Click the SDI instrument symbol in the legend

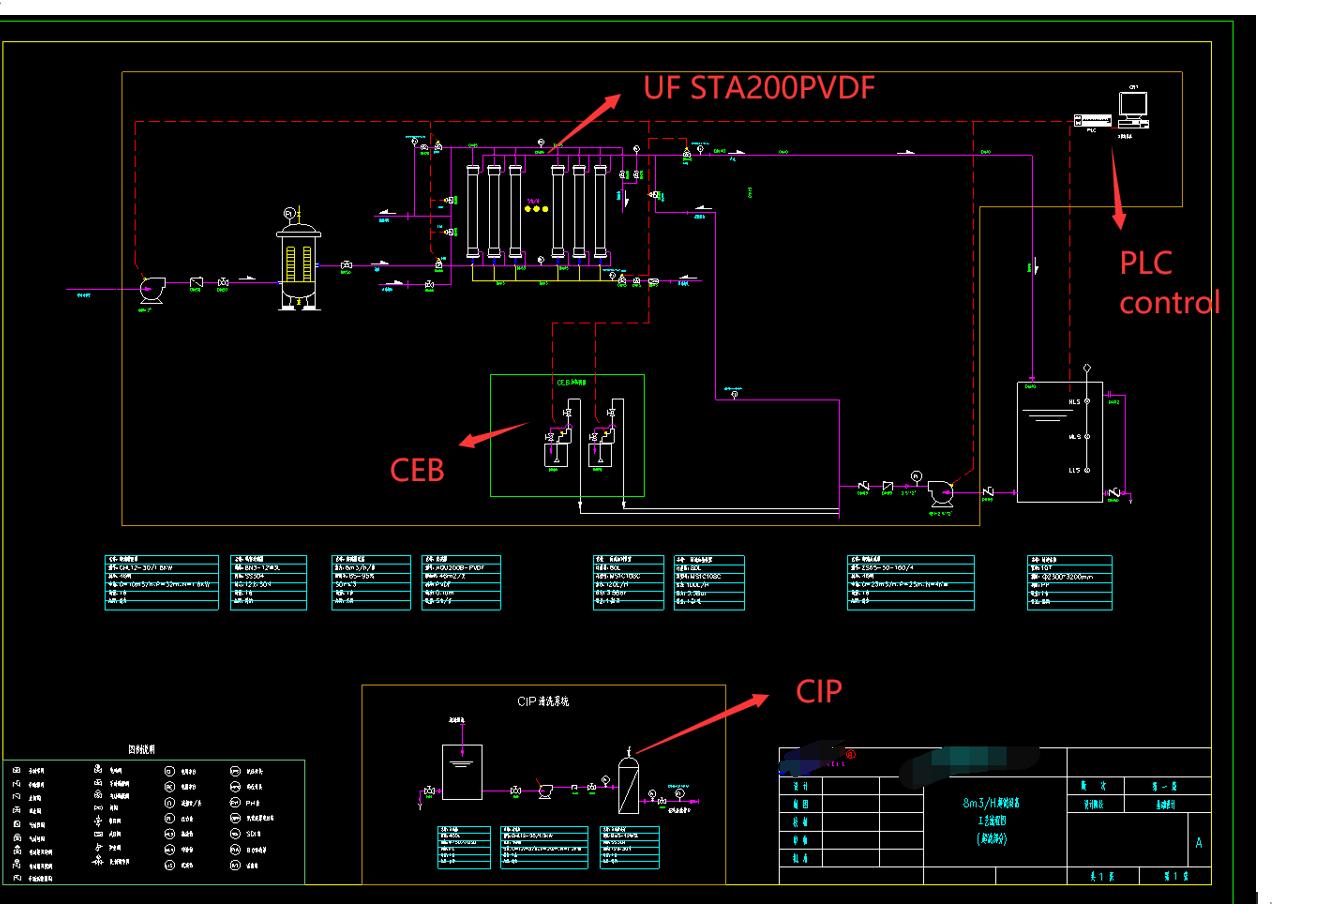pos(237,834)
